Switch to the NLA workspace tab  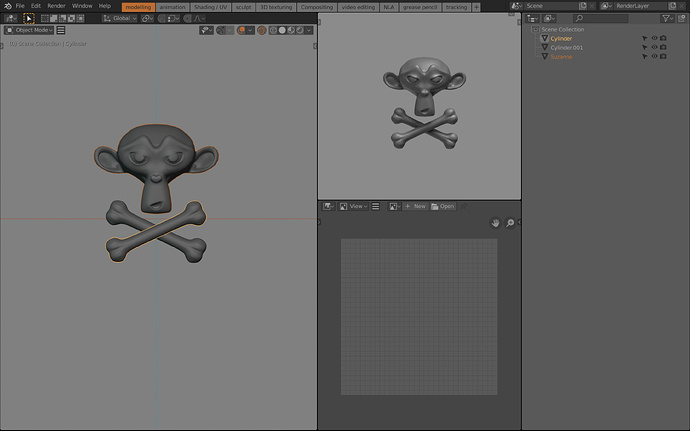coord(389,7)
